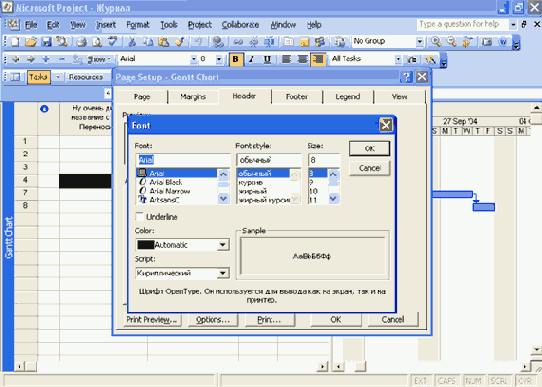This screenshot has height=387, width=542.
Task: Toggle Center alignment in formatting toolbar
Action: point(302,59)
